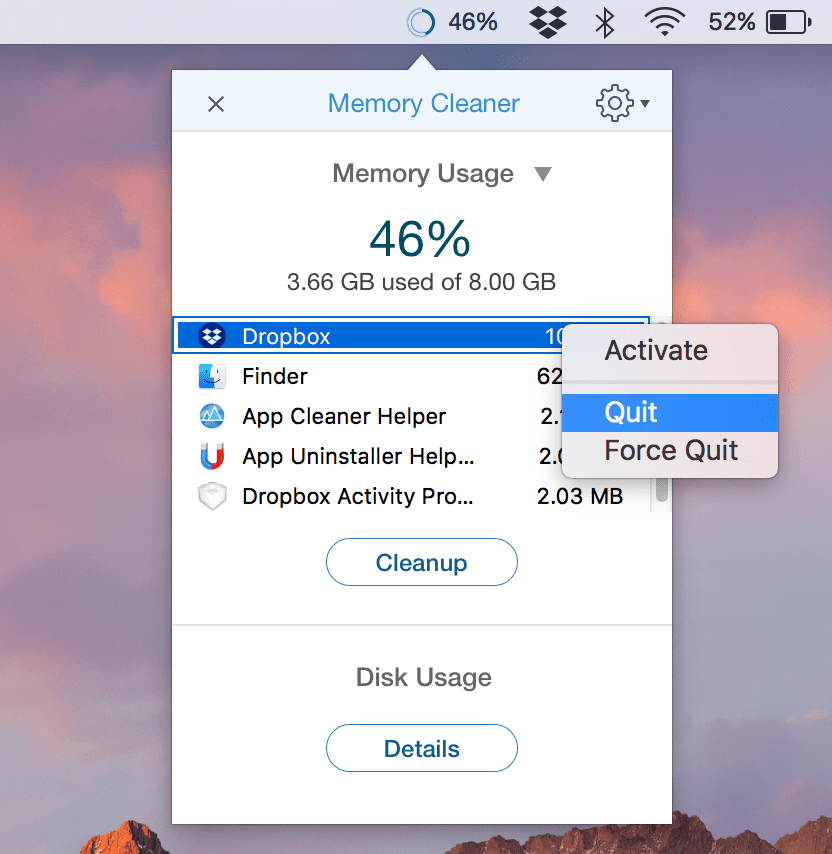The image size is (832, 854).
Task: Click the 46% memory usage reading
Action: click(421, 238)
